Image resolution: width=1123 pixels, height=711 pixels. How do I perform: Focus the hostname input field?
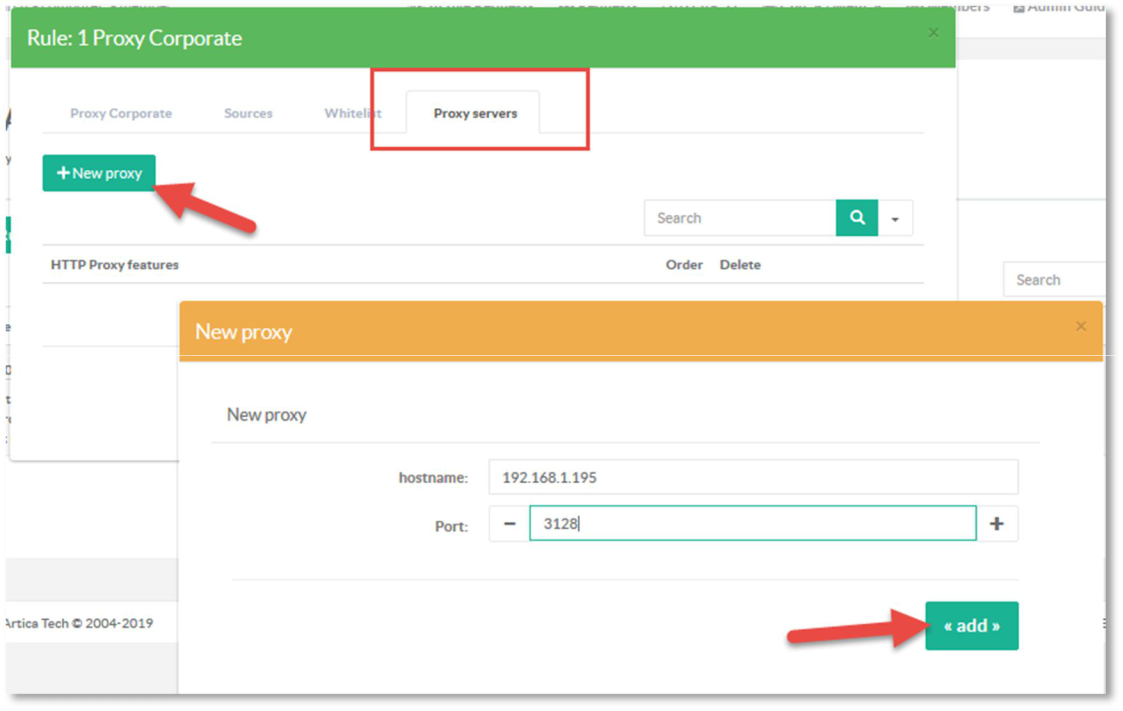[x=752, y=478]
